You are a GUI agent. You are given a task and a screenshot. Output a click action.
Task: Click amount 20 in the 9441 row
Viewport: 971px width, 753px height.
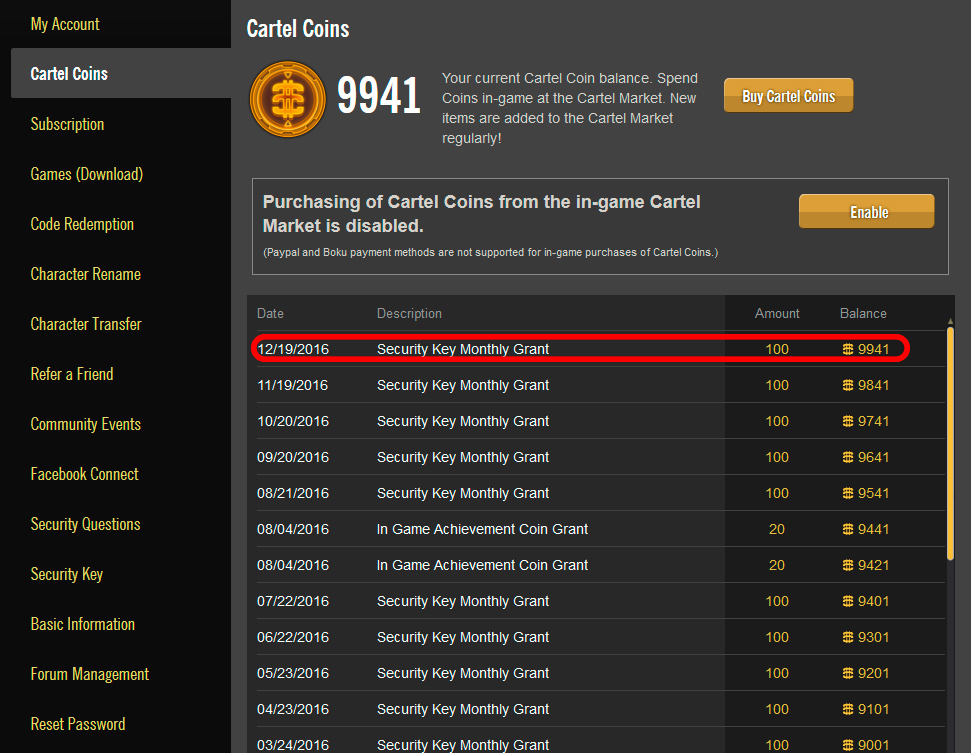pyautogui.click(x=777, y=529)
